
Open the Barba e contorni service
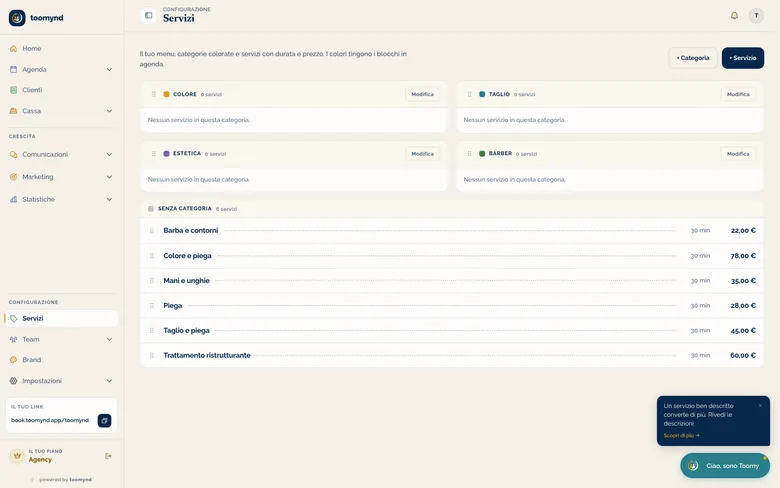tap(452, 230)
